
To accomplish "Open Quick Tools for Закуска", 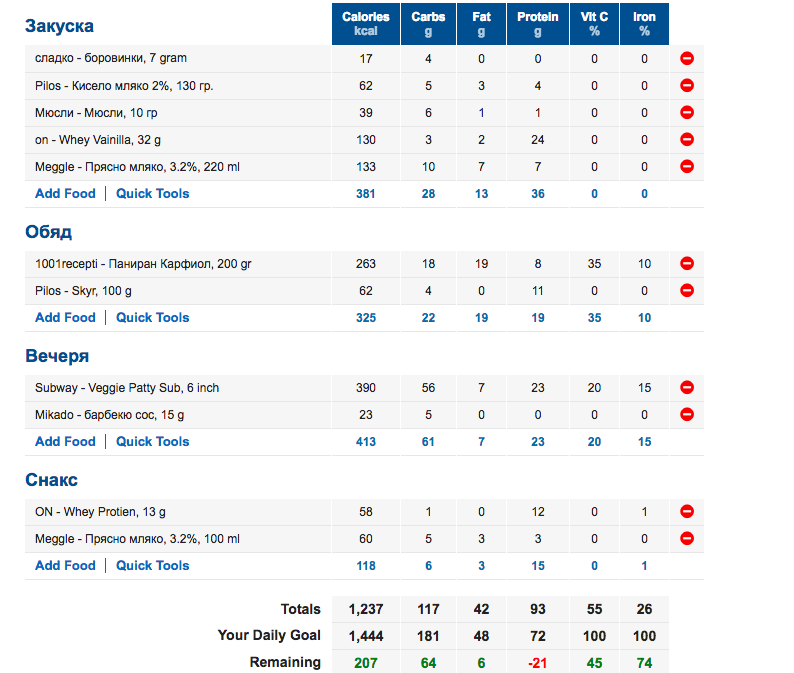I will pos(152,194).
